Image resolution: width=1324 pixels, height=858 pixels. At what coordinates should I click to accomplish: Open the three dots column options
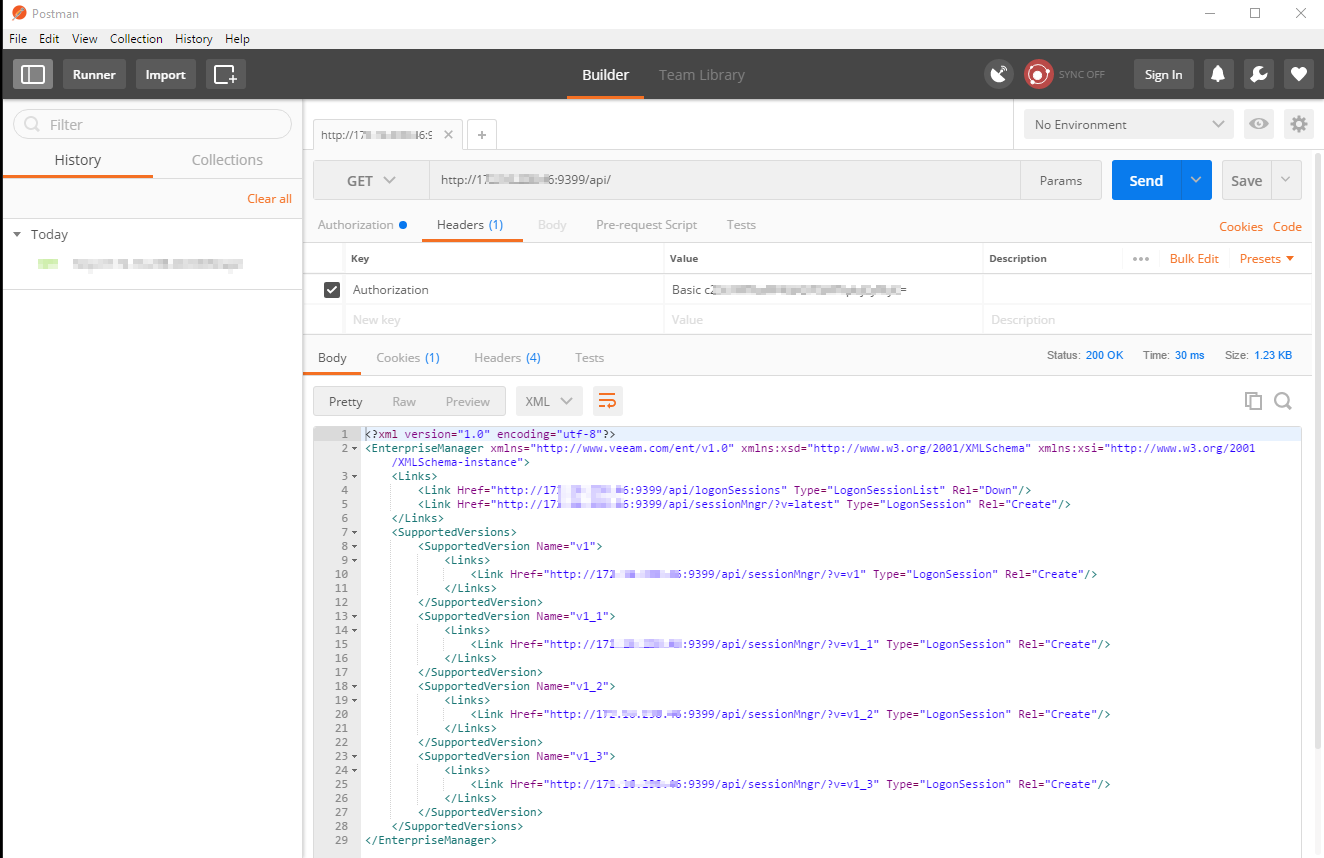click(x=1141, y=258)
